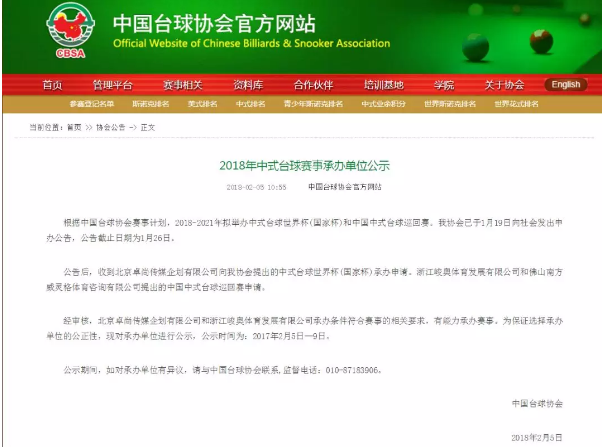Open the 管理平台 menu item
The image size is (602, 447).
[x=112, y=85]
